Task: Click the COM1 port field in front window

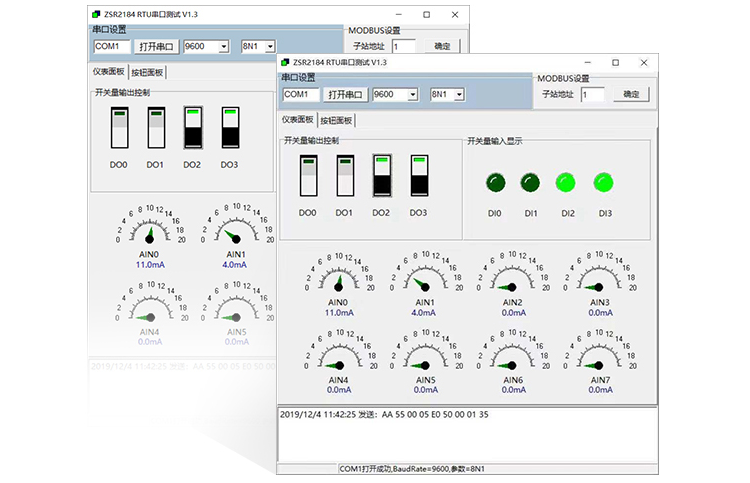Action: click(301, 95)
